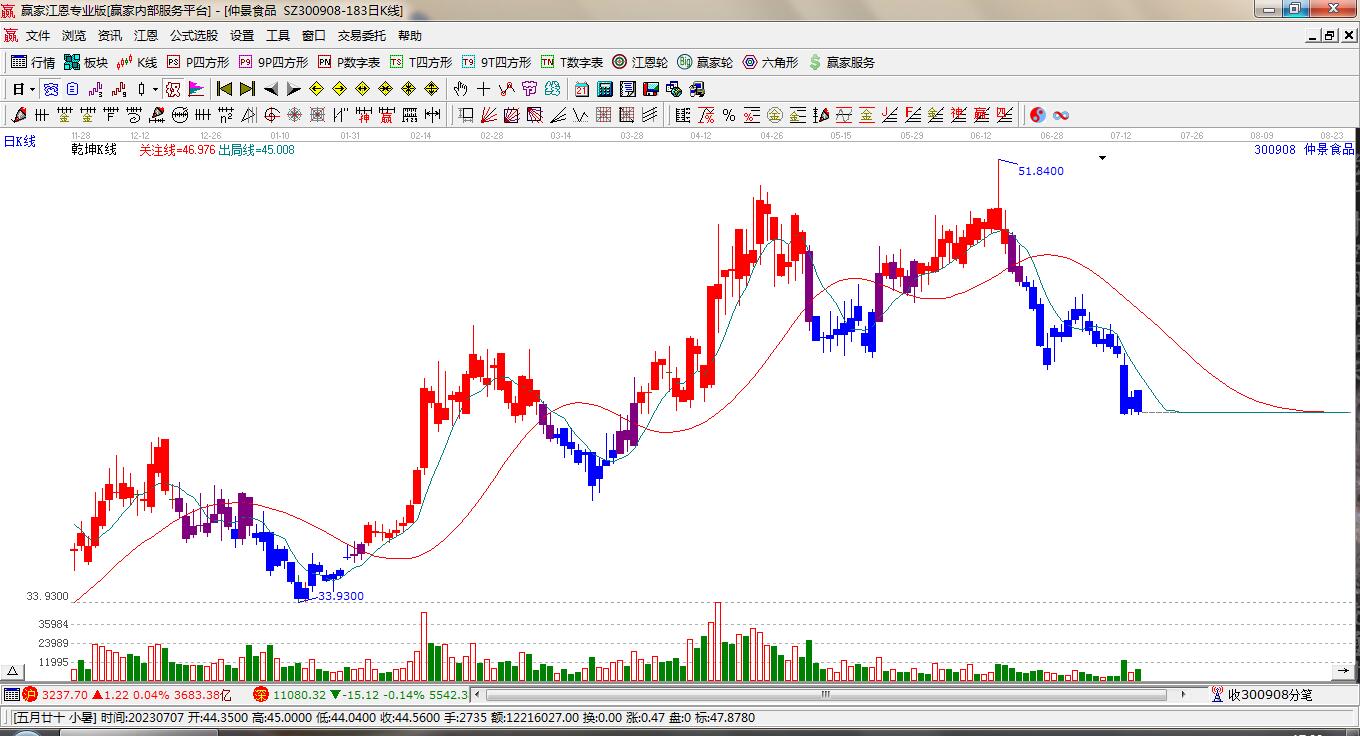
Task: Select the Gann fan lines tool
Action: click(x=490, y=115)
